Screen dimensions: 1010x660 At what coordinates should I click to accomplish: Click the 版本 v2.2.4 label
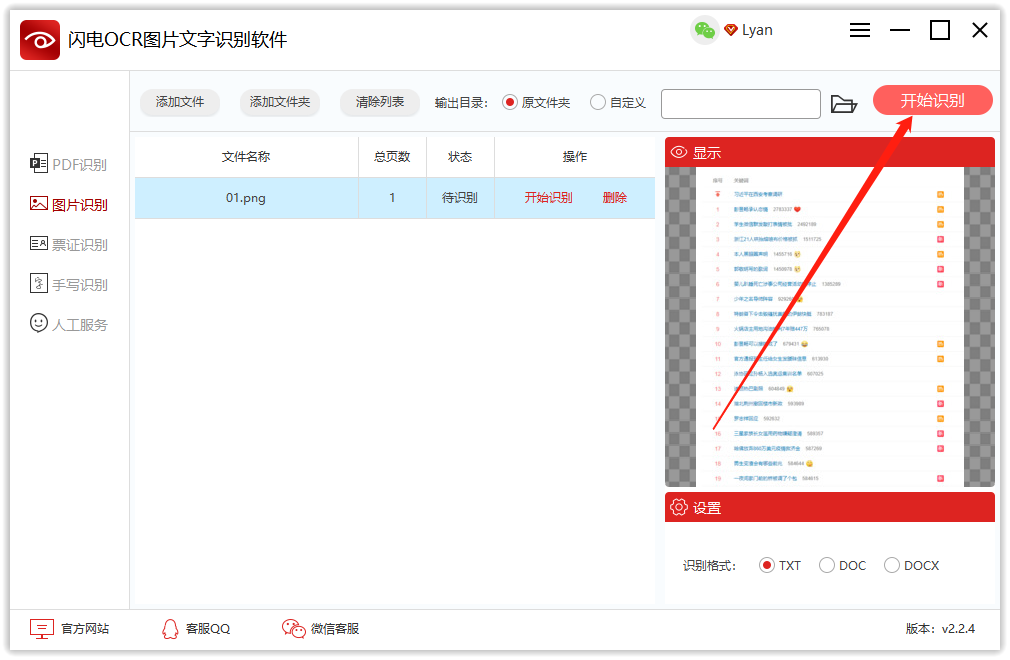[x=940, y=629]
